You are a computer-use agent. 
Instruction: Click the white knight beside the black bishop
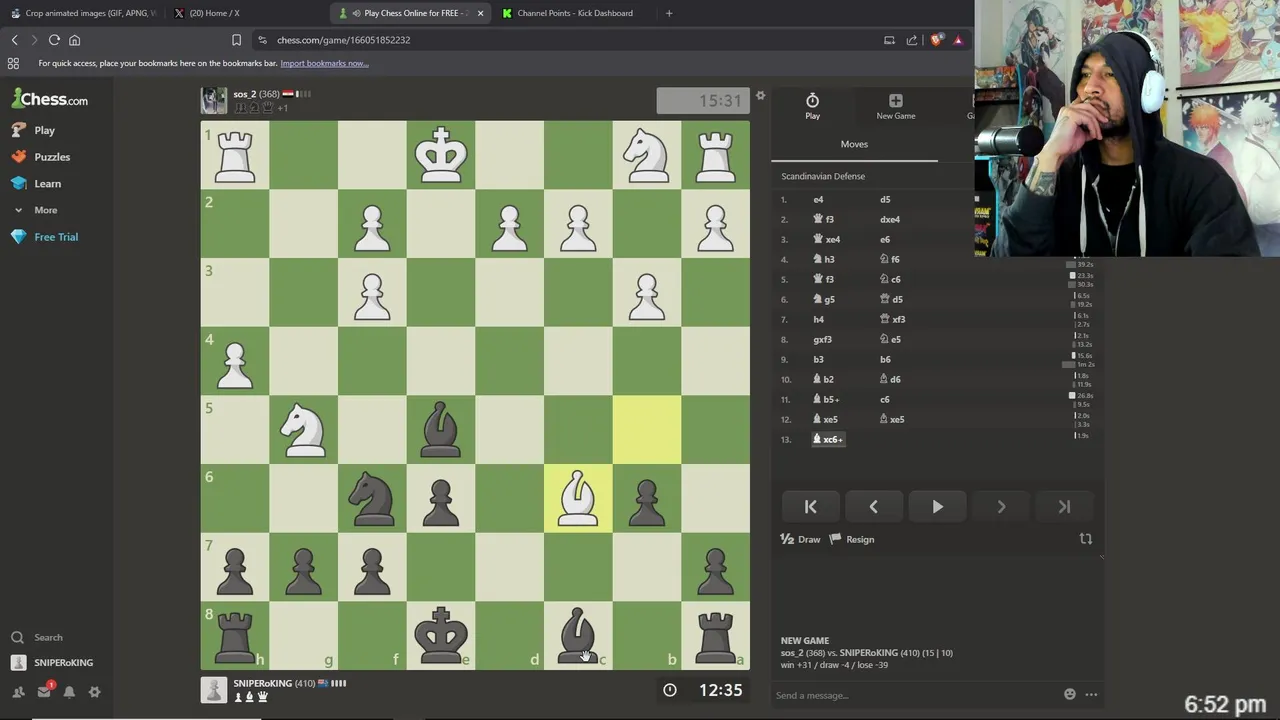[x=304, y=429]
